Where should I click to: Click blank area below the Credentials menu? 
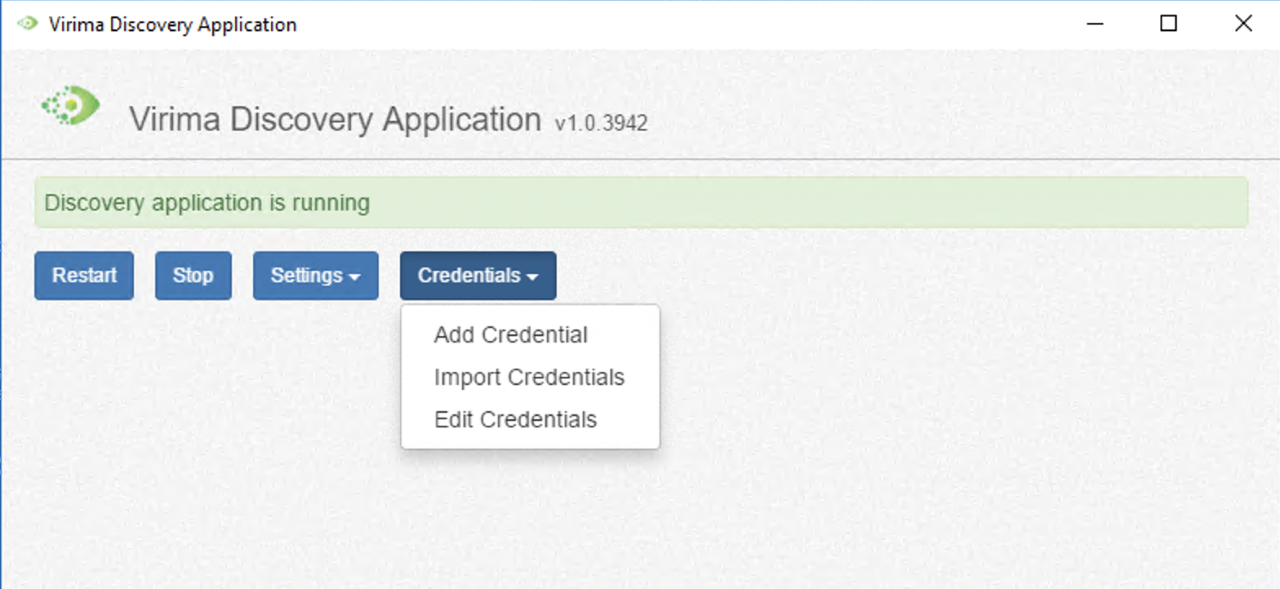point(530,520)
